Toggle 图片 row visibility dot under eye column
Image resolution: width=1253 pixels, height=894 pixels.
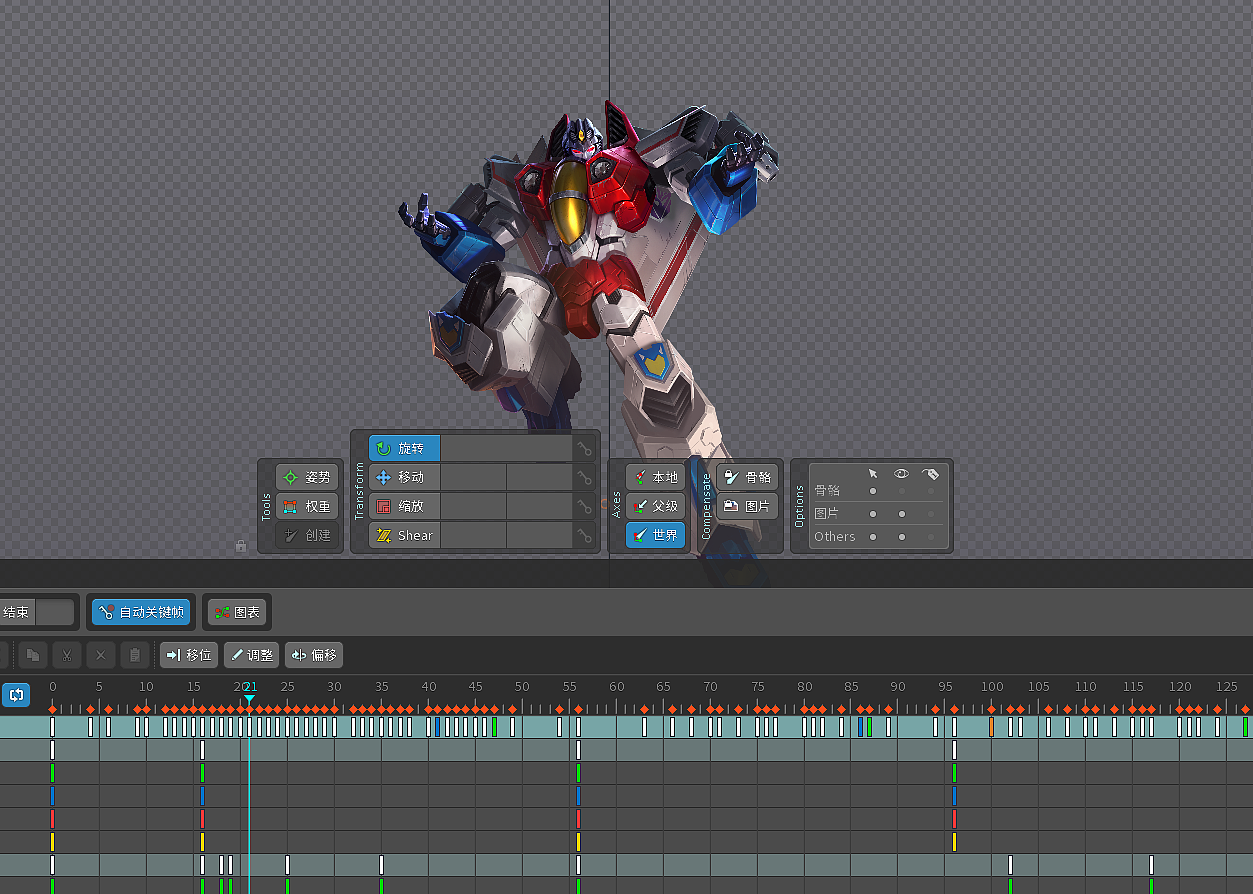tap(902, 513)
